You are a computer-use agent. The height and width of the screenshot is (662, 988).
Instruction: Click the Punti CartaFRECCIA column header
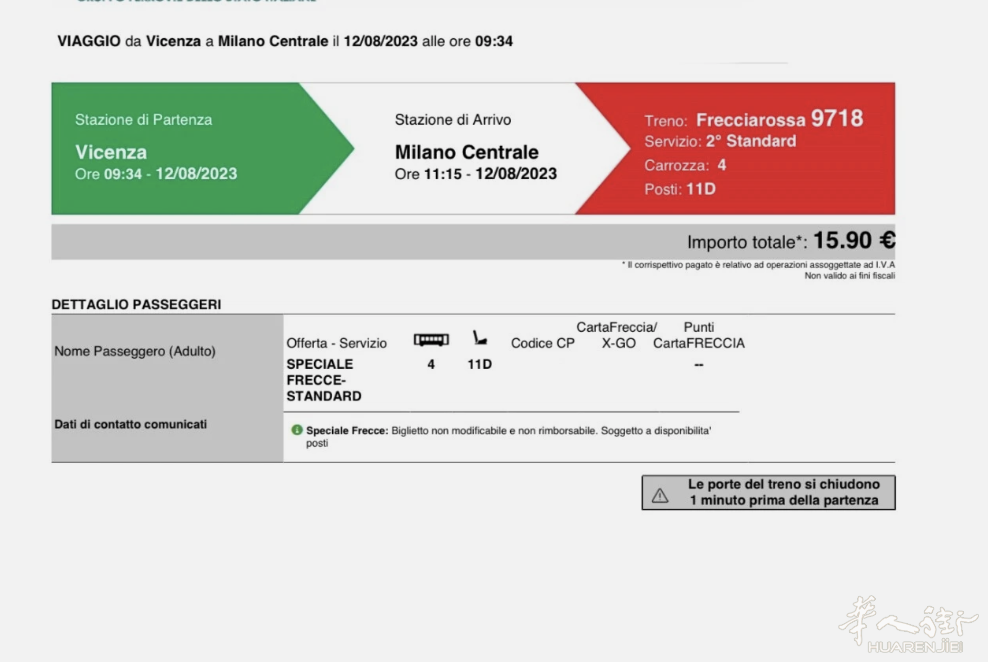(698, 335)
